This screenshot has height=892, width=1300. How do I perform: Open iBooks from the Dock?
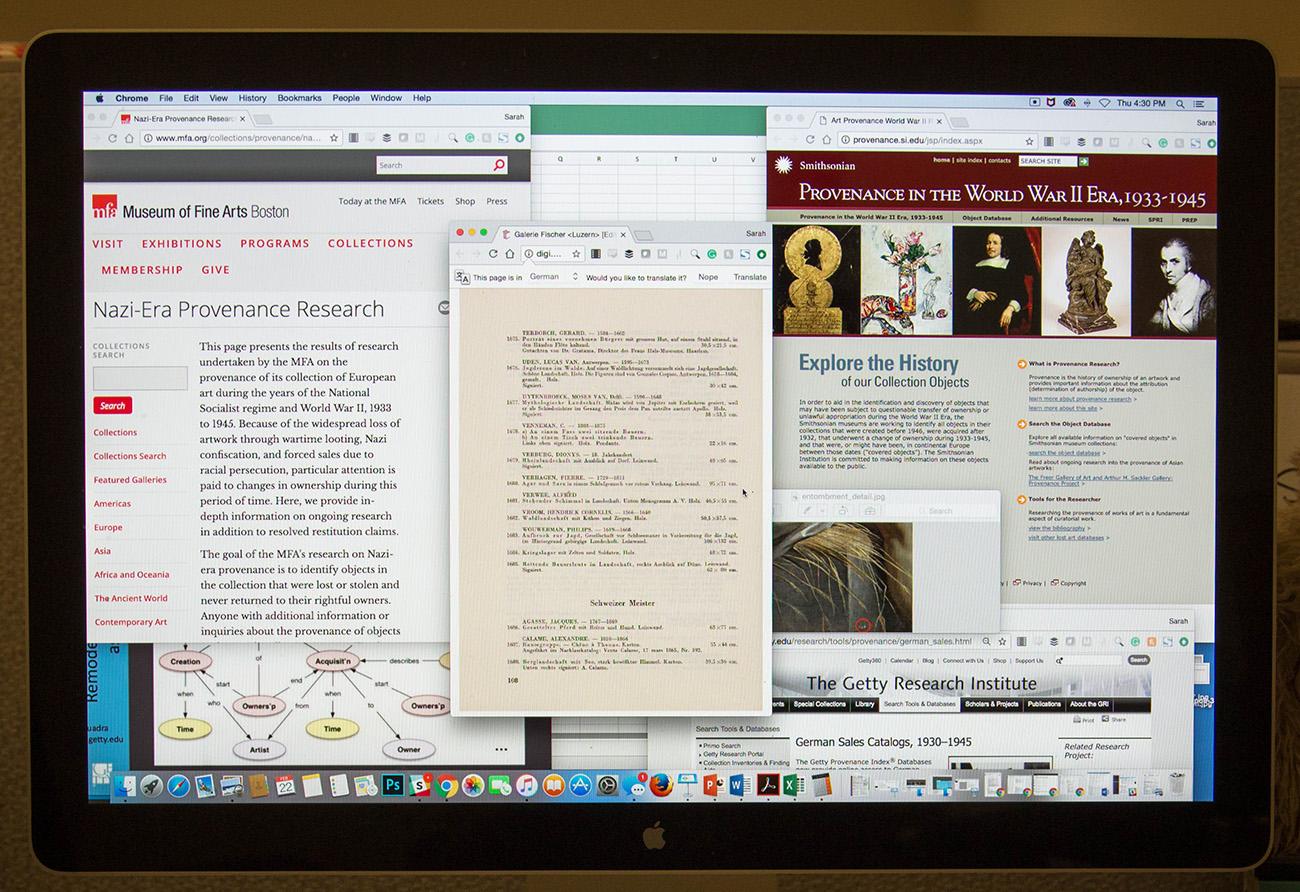tap(553, 786)
